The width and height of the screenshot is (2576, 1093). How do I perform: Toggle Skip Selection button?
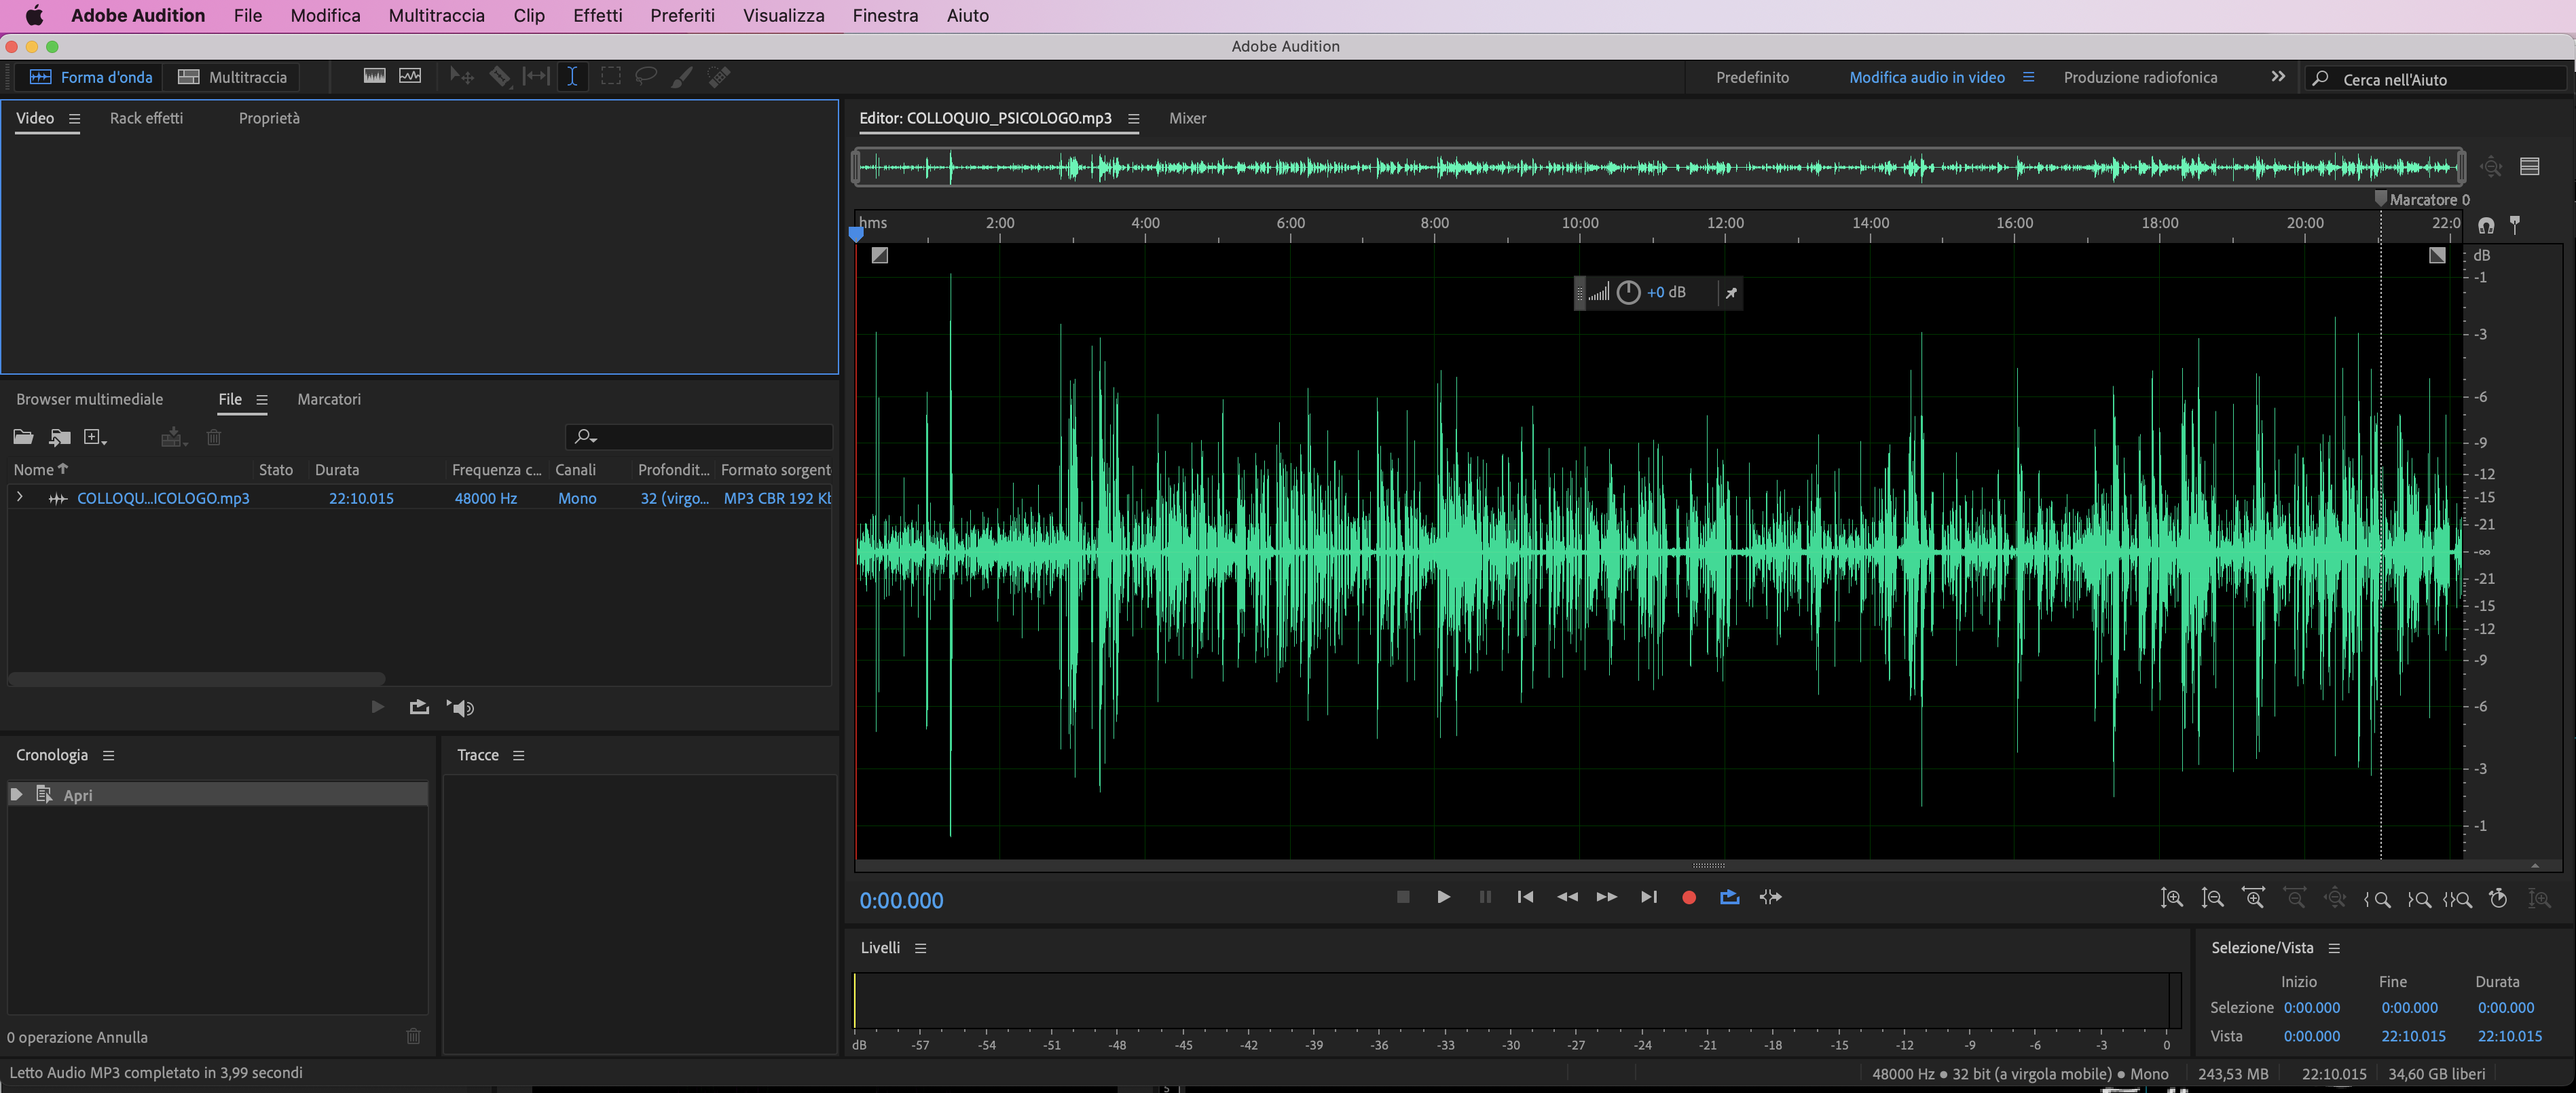pos(1770,897)
